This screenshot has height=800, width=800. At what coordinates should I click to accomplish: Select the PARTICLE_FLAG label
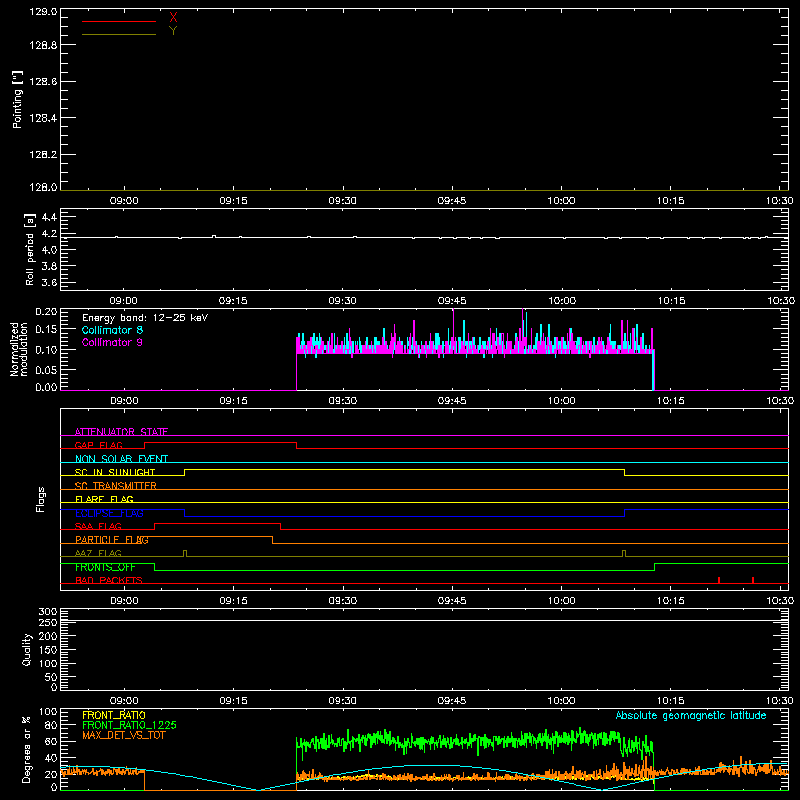[x=112, y=539]
